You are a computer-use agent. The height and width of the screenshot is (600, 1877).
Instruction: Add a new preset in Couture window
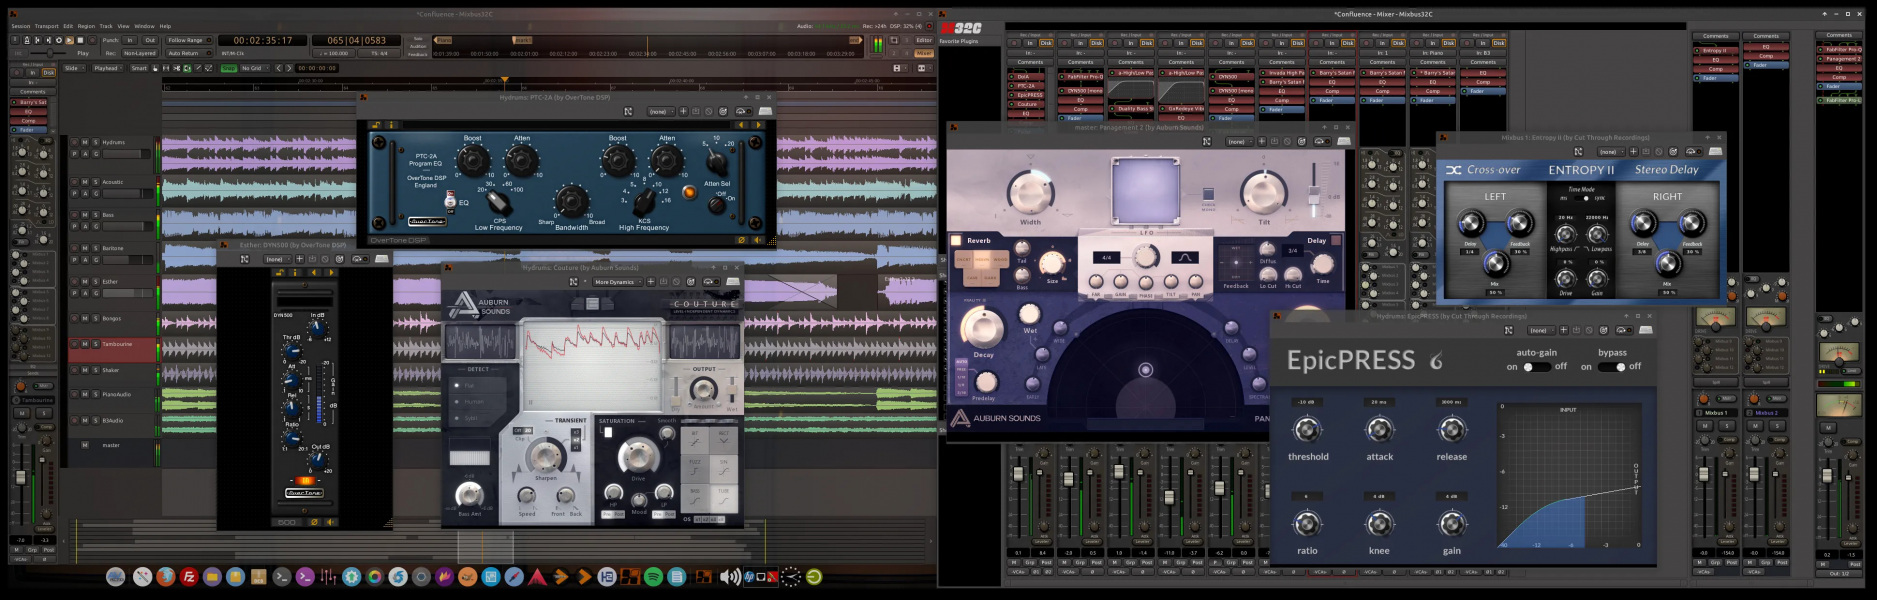point(651,282)
